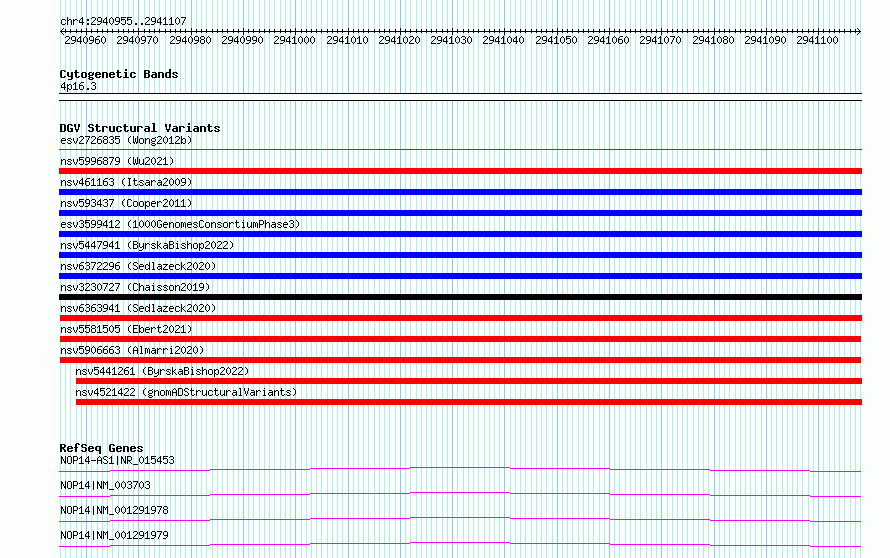Open gene NOP14-AS1|NR_015453

coord(117,460)
